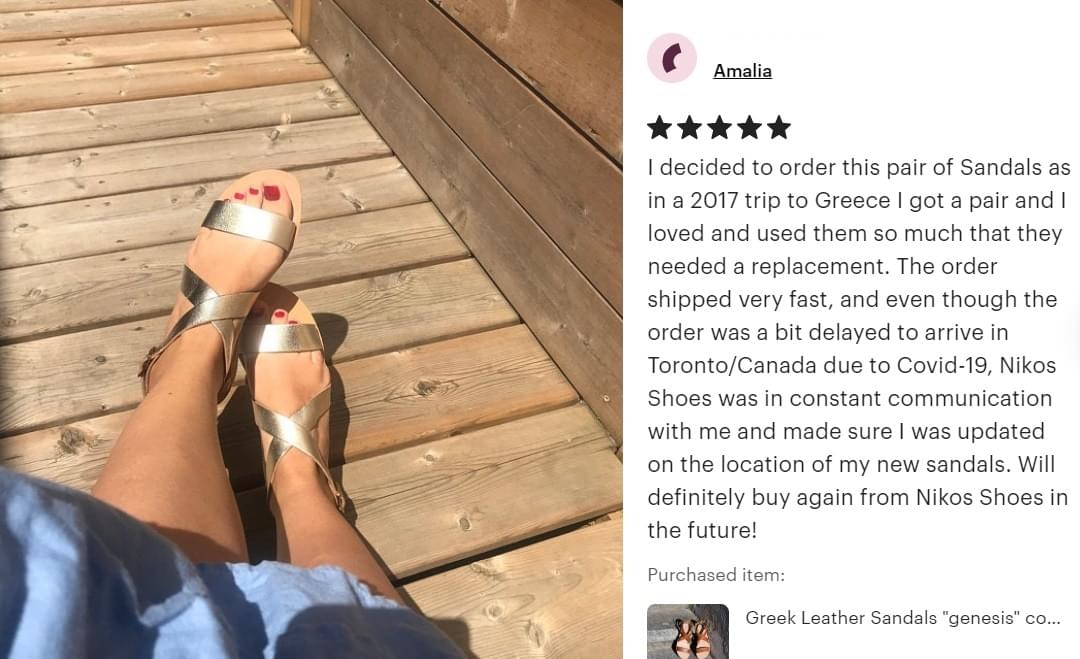This screenshot has width=1080, height=659.
Task: Select the third rating star
Action: pyautogui.click(x=720, y=127)
